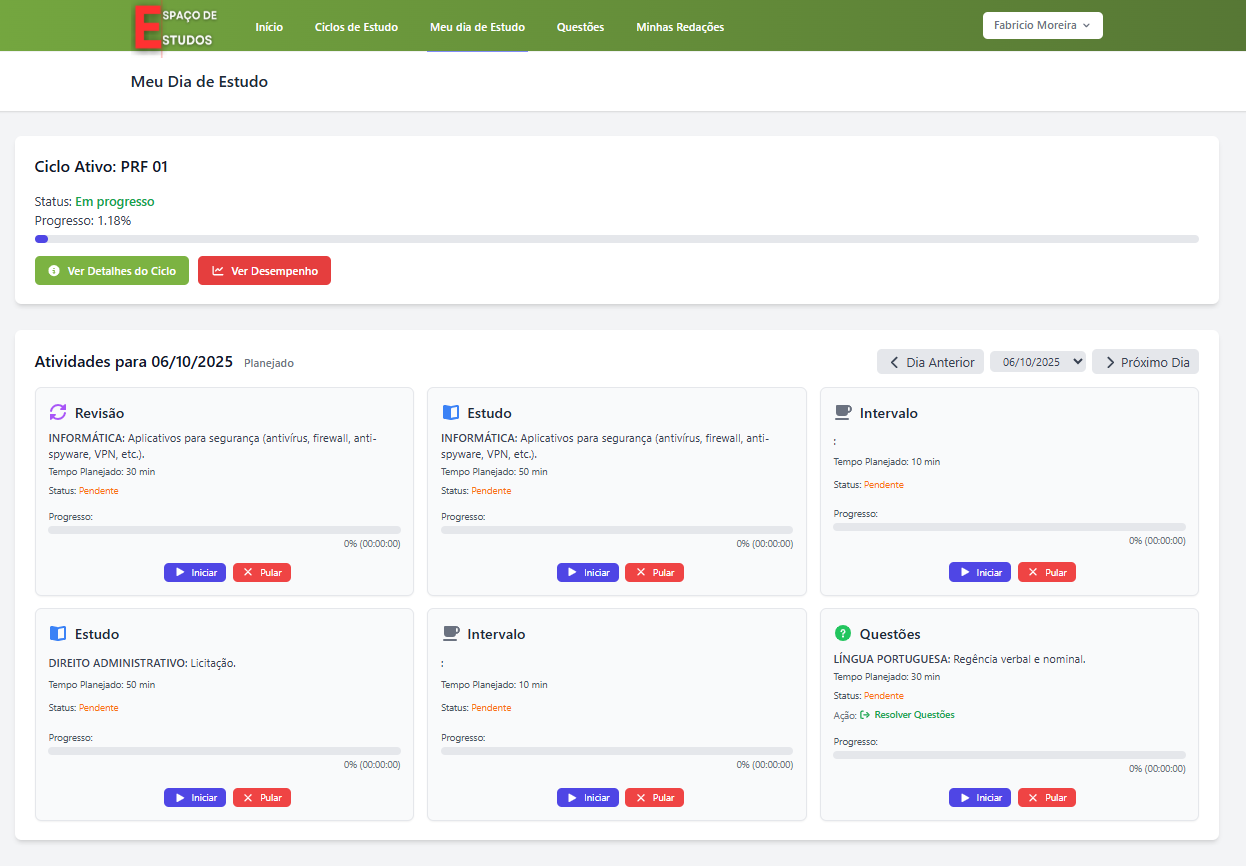Navigate to Questões in the top menu
This screenshot has width=1246, height=866.
click(580, 27)
